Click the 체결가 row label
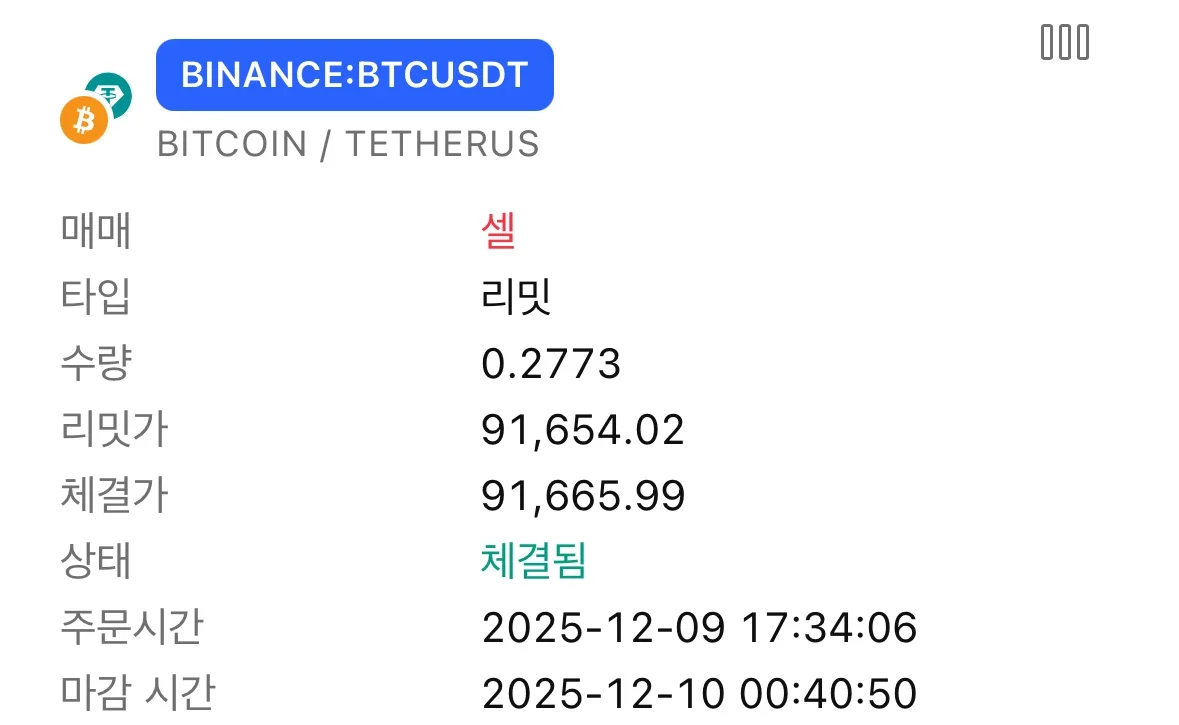 tap(114, 496)
